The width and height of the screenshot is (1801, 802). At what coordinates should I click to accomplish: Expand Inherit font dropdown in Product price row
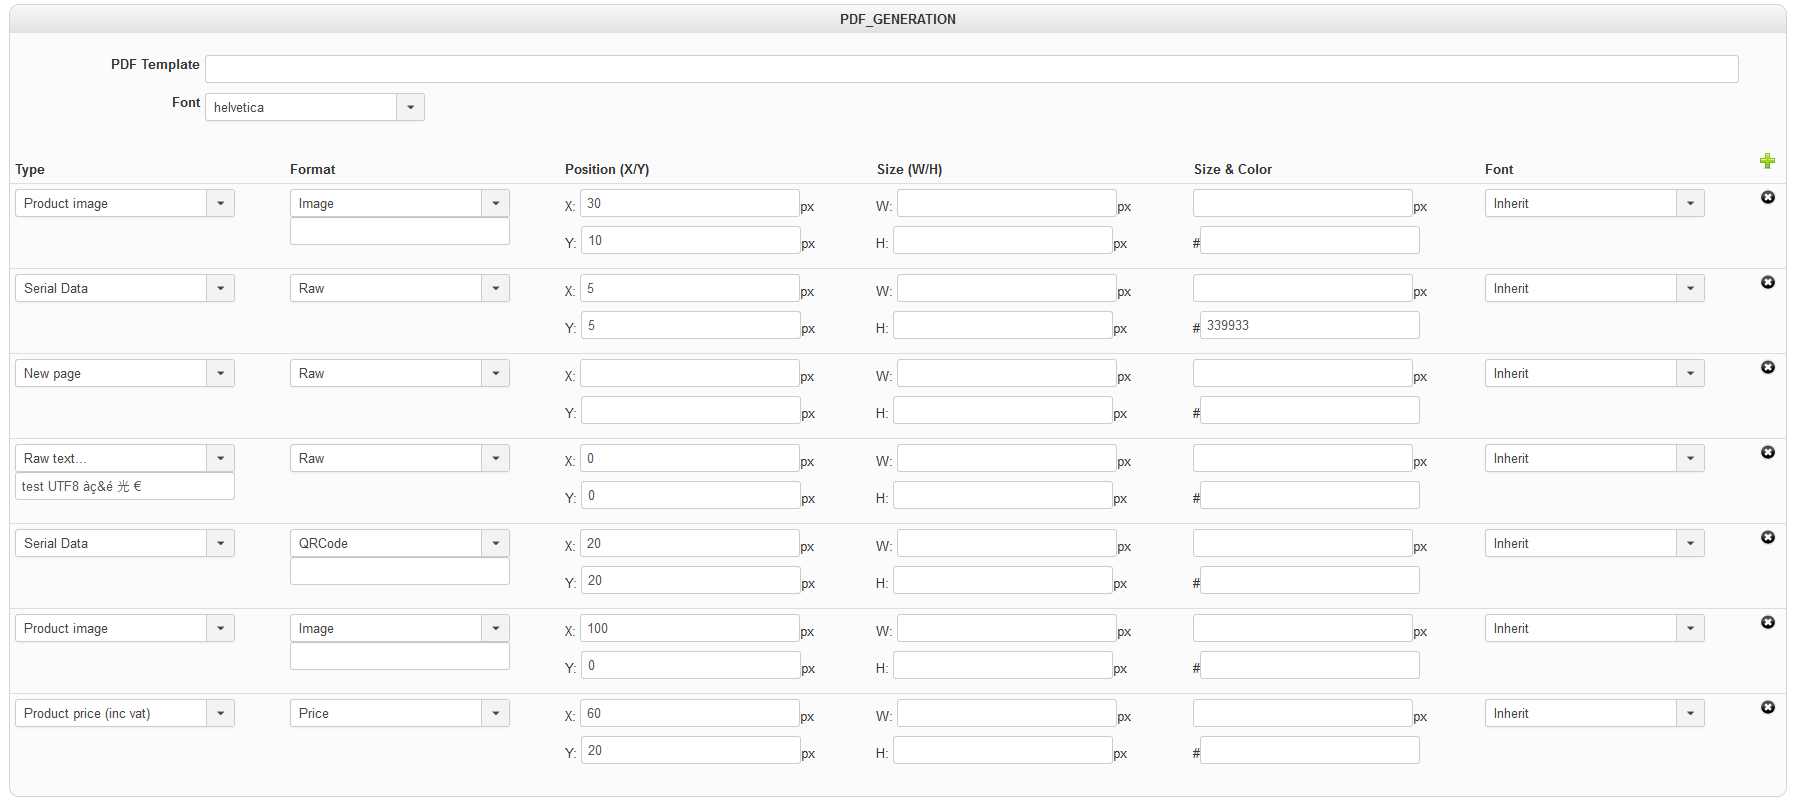pos(1690,713)
